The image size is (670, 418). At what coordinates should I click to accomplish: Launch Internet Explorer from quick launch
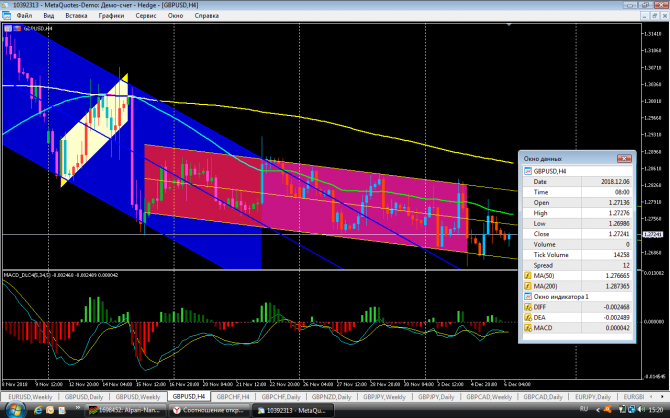click(38, 410)
